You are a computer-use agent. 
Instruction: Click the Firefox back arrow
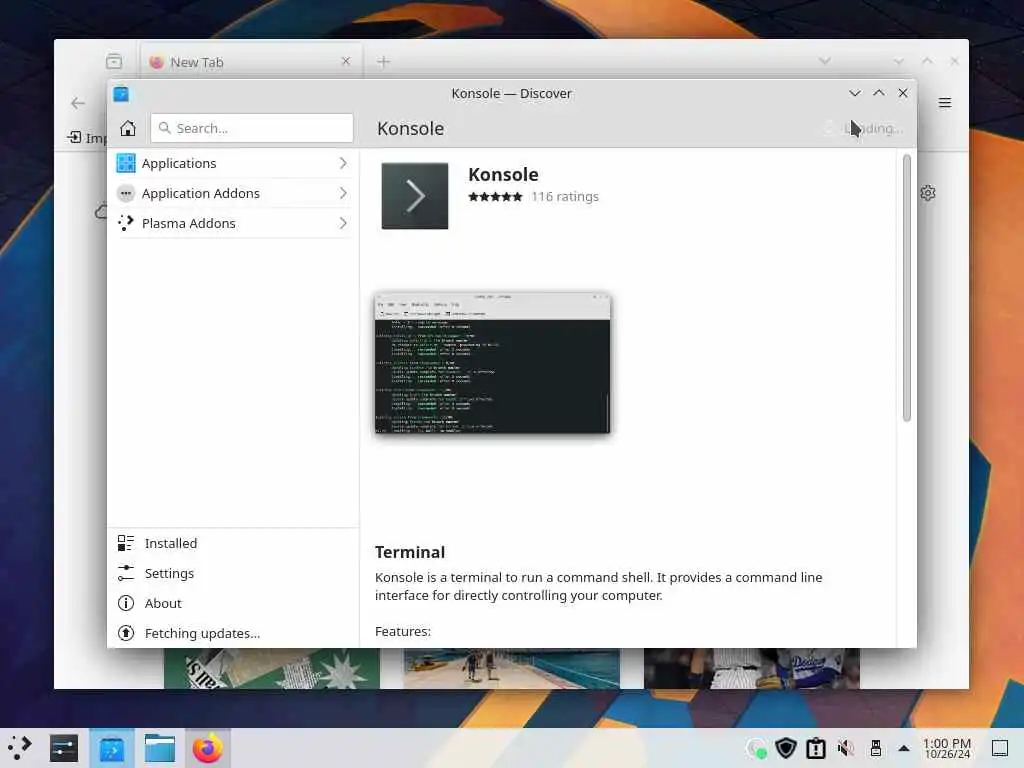tap(78, 103)
